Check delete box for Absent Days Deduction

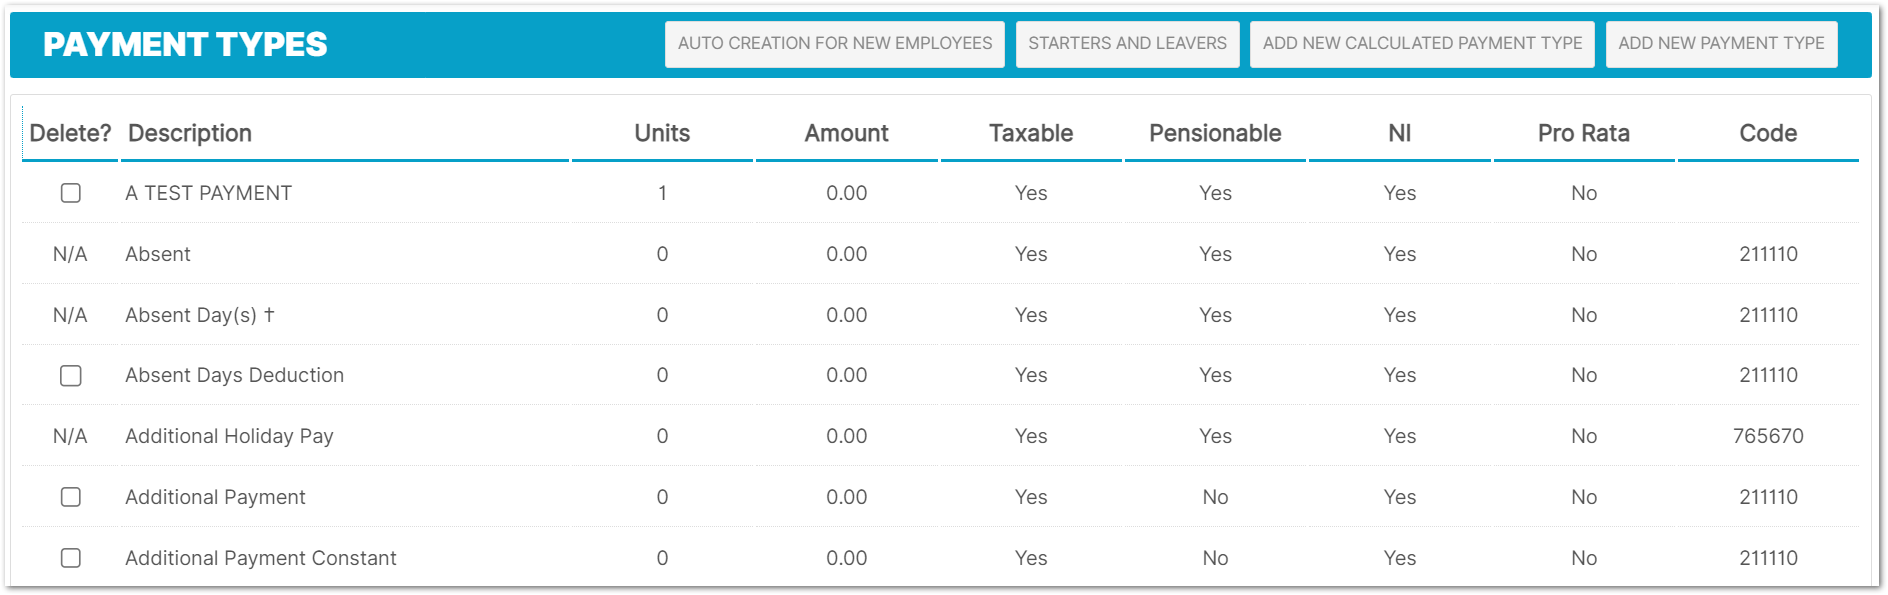point(71,375)
